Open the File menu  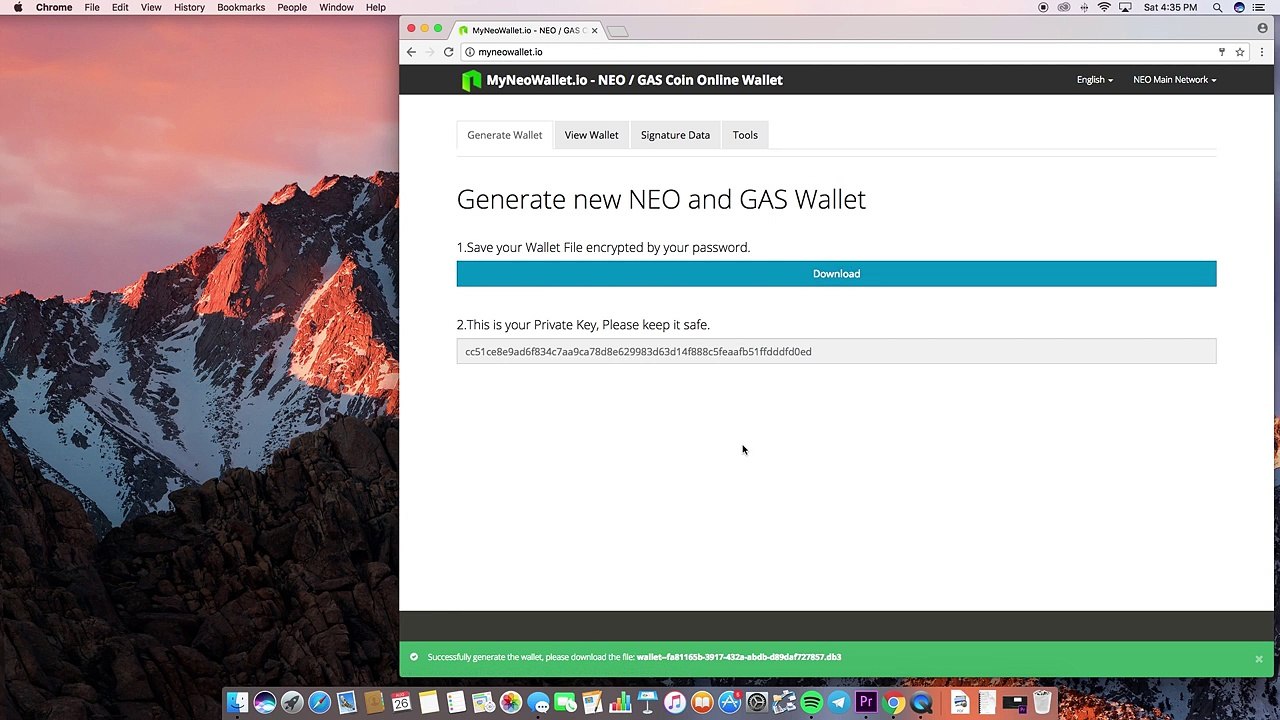pyautogui.click(x=92, y=7)
